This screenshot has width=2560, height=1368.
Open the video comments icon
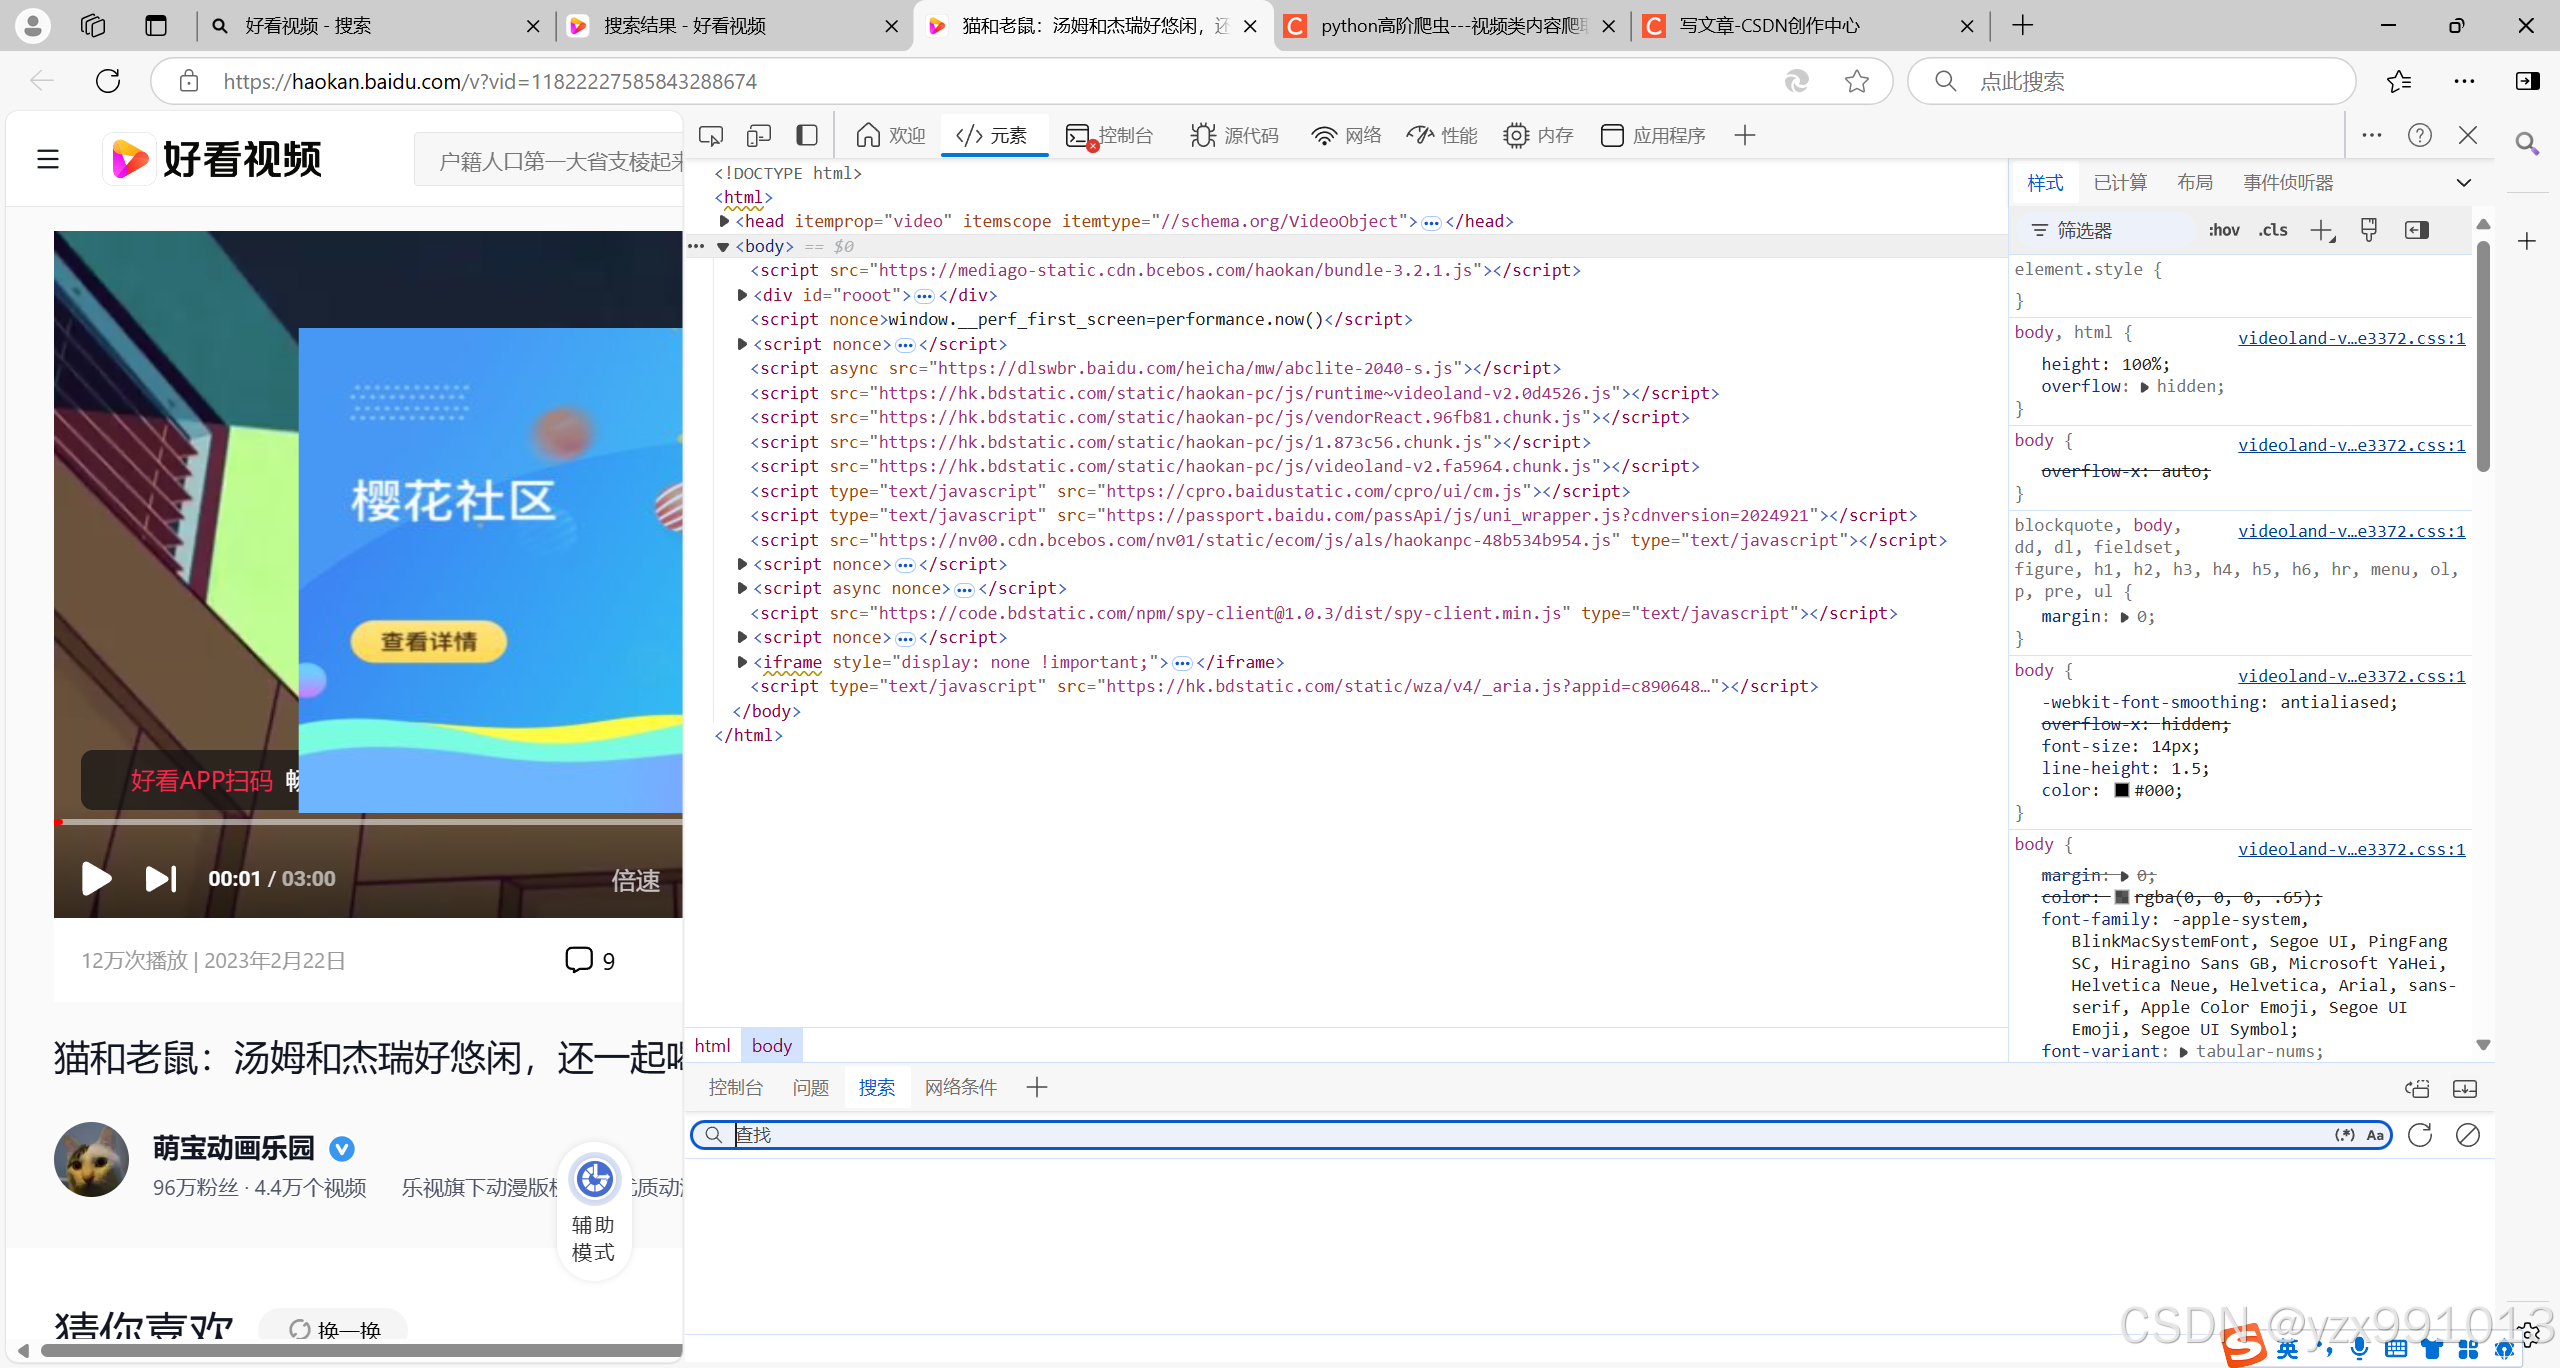pos(579,960)
